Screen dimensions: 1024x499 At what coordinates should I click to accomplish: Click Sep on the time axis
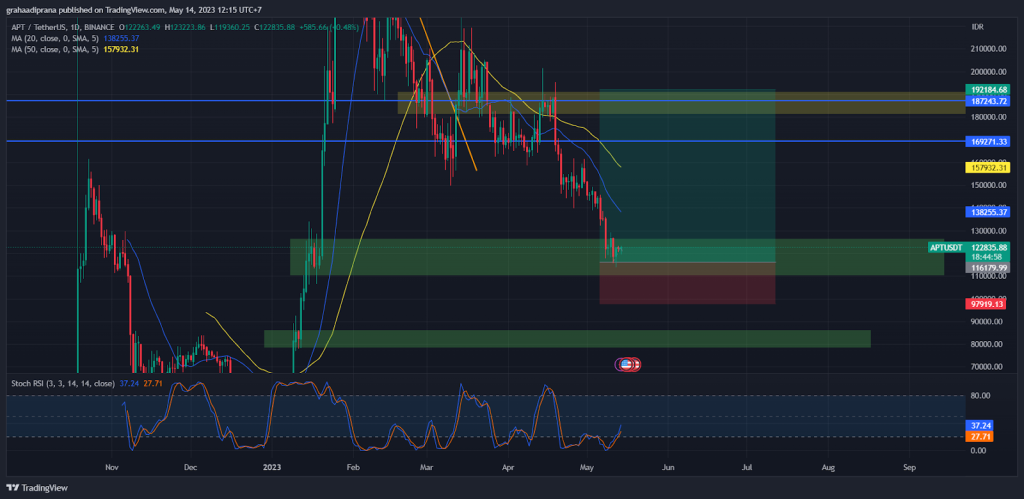[x=908, y=468]
